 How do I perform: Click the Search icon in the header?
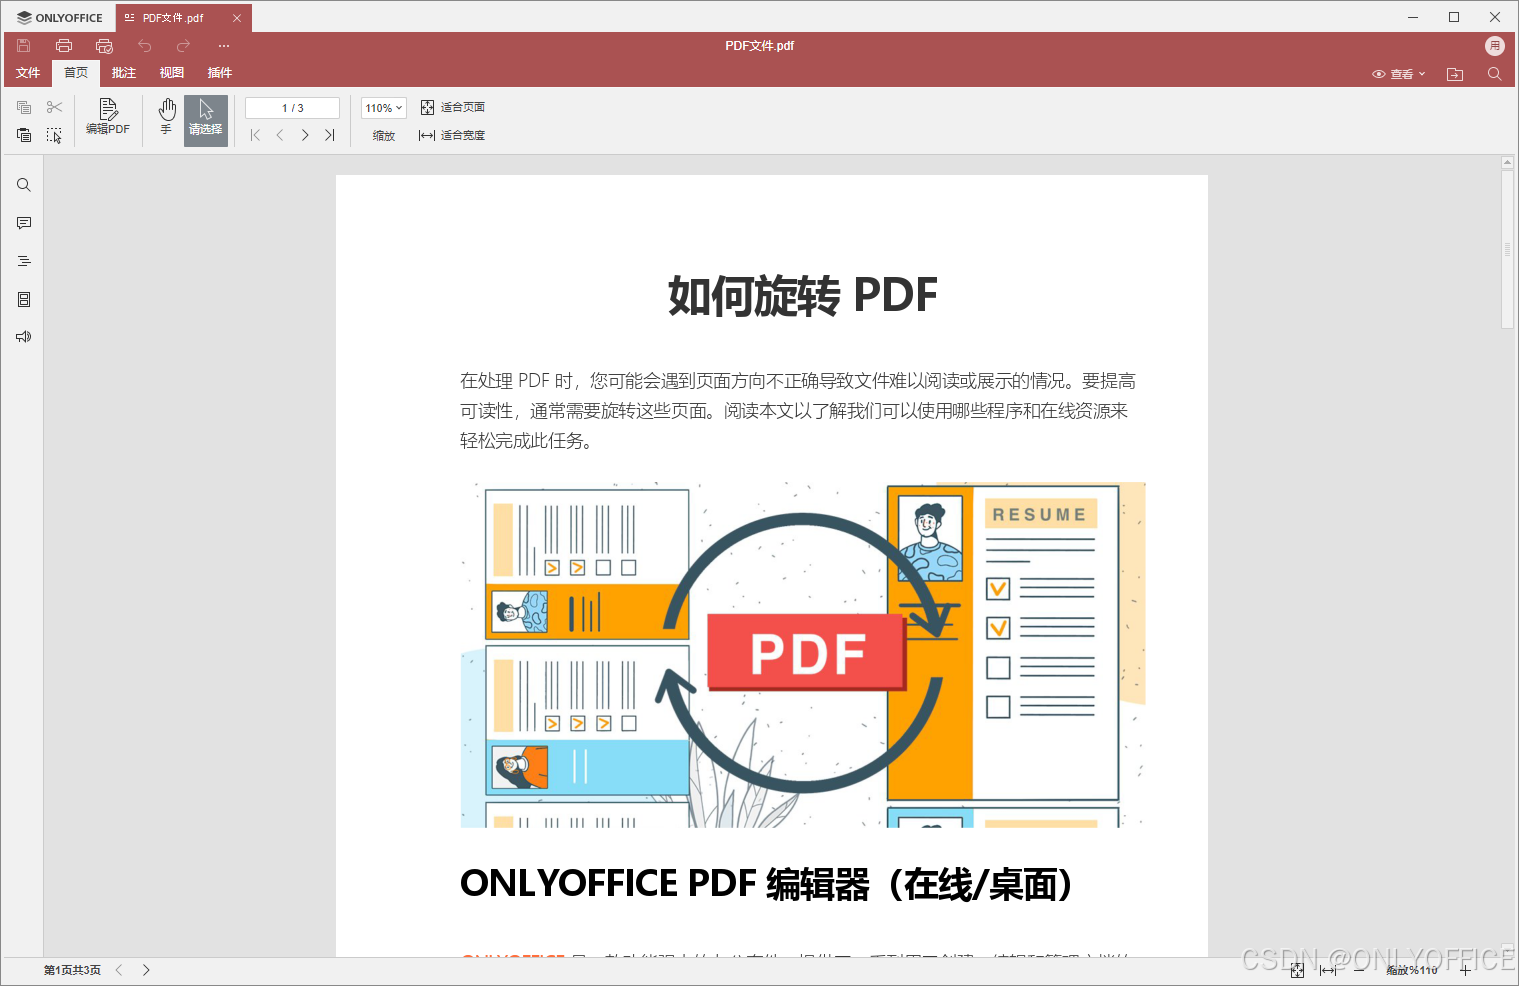click(1495, 74)
